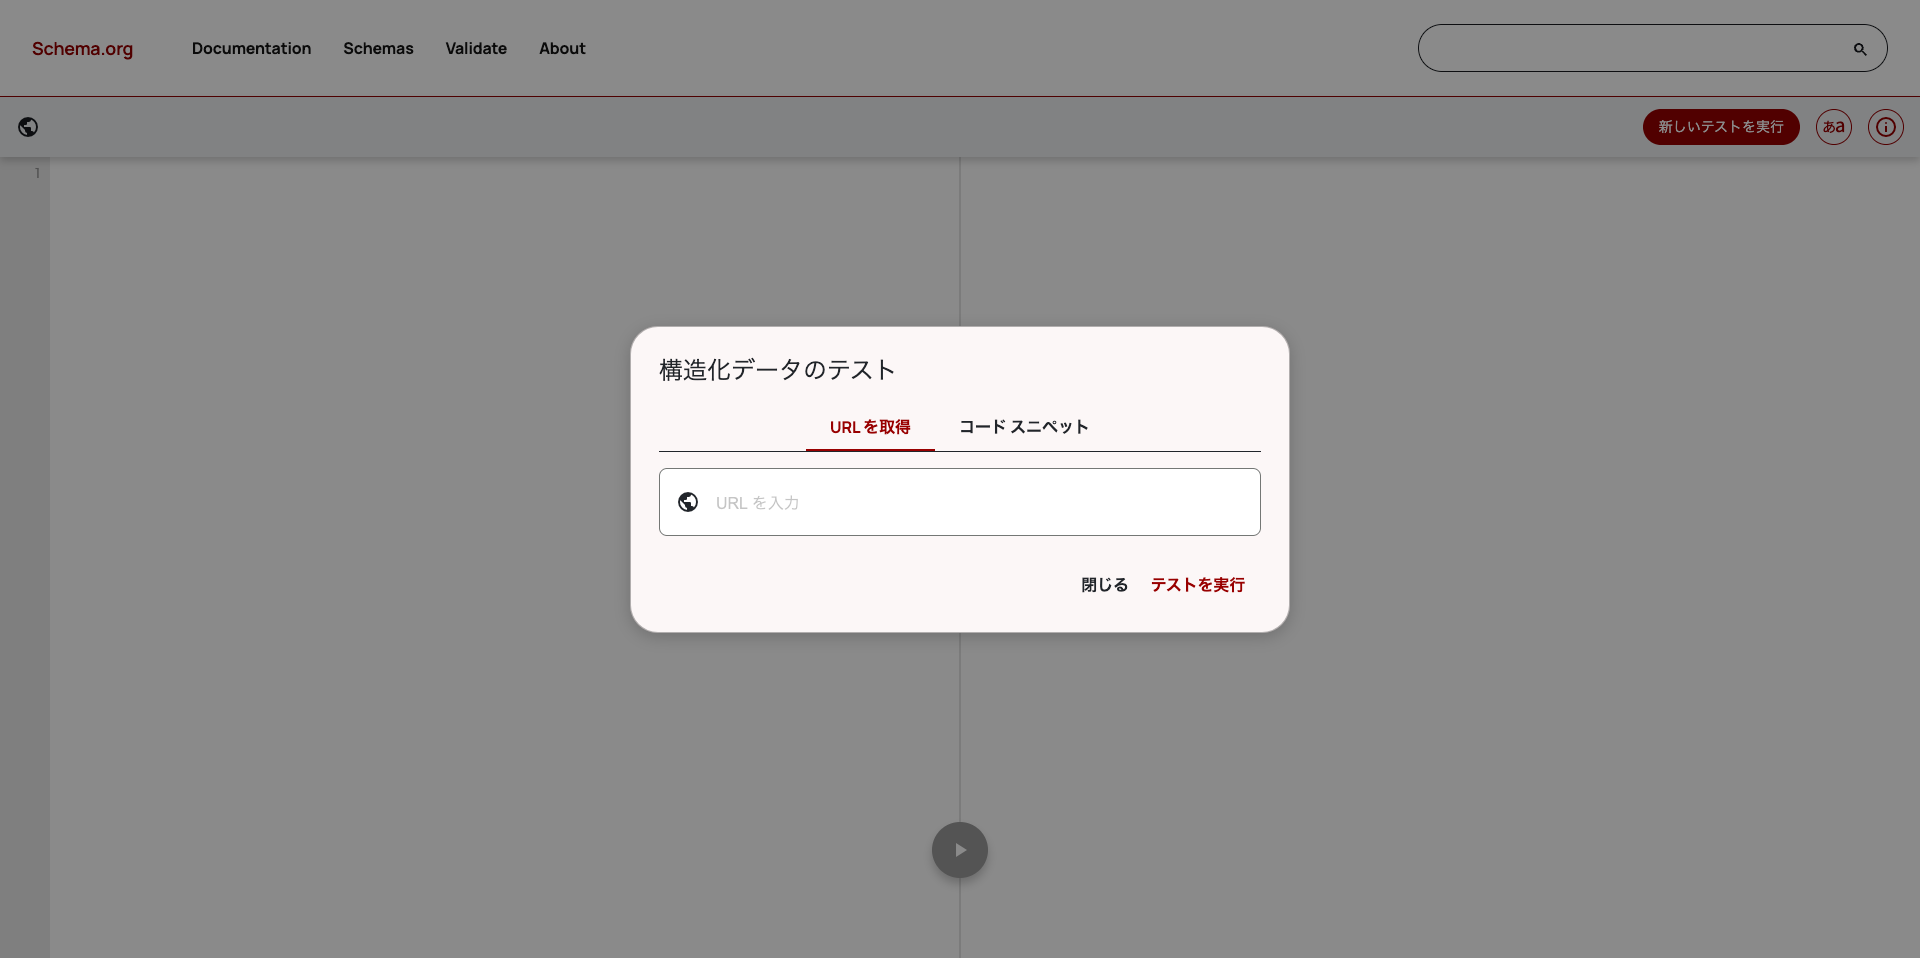Click the globe icon inside URL field

[688, 502]
